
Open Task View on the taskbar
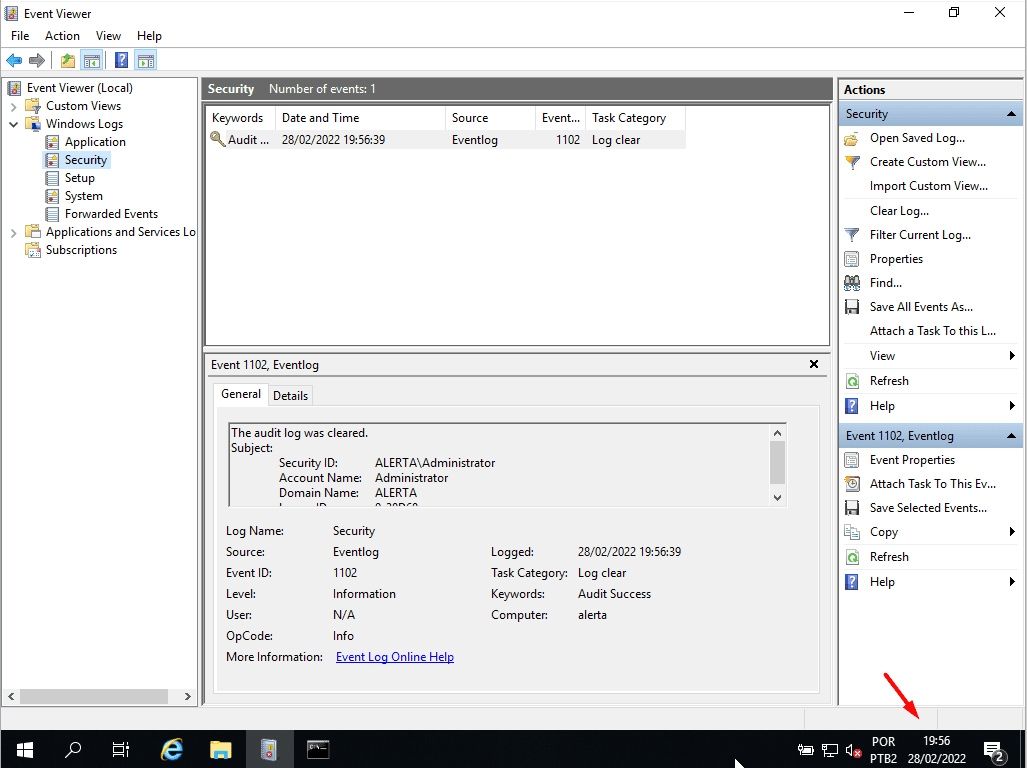121,749
